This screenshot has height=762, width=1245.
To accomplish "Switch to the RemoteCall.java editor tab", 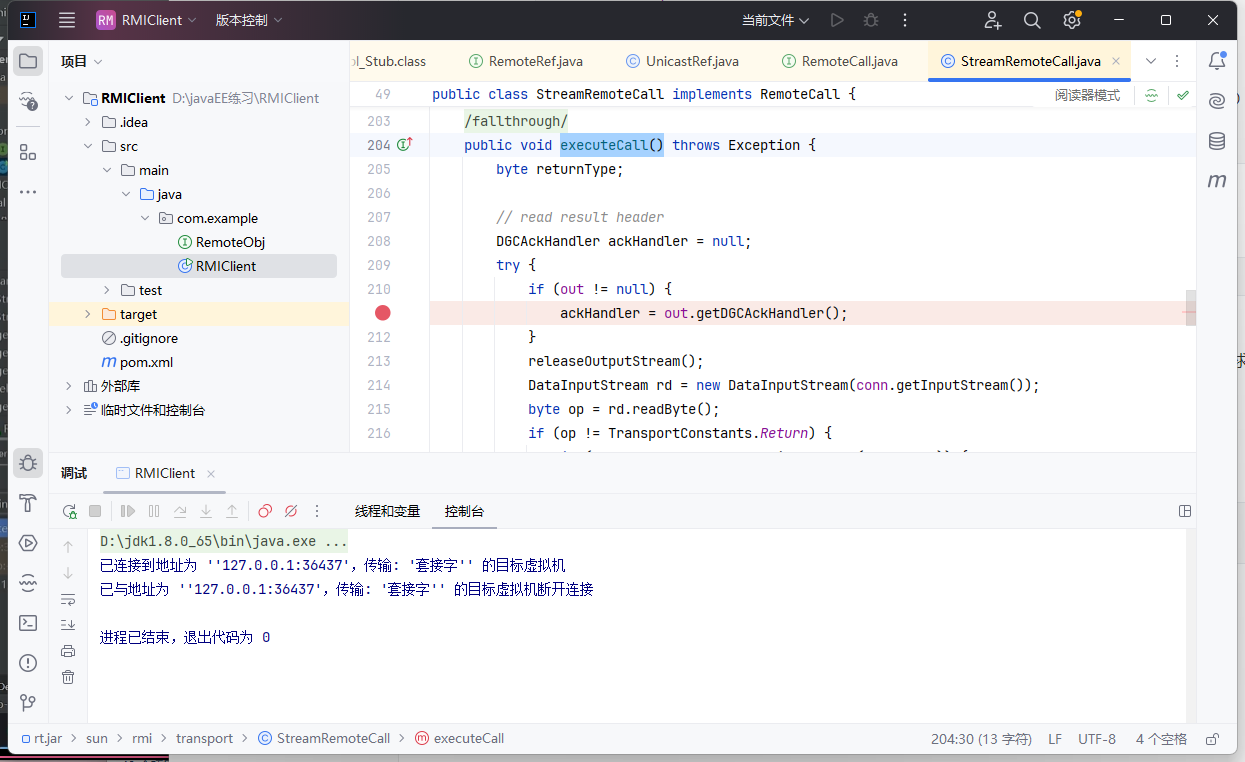I will (849, 61).
